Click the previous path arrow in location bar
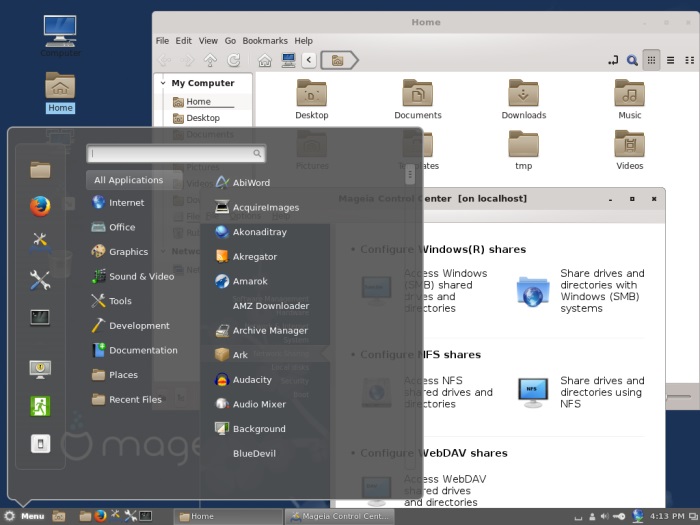The width and height of the screenshot is (700, 525). (309, 60)
